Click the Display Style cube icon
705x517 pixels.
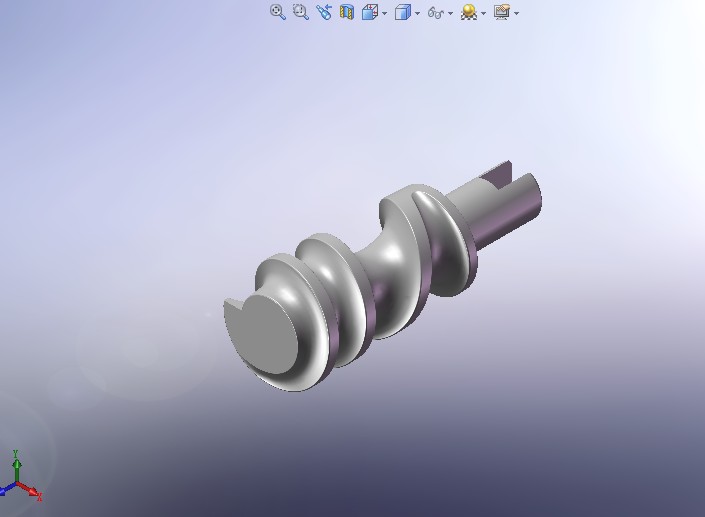click(402, 12)
